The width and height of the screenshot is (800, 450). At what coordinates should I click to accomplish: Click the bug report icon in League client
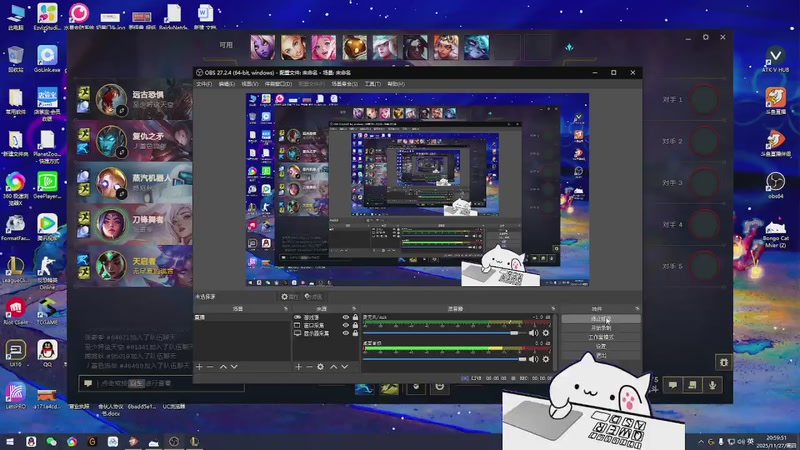pyautogui.click(x=723, y=362)
